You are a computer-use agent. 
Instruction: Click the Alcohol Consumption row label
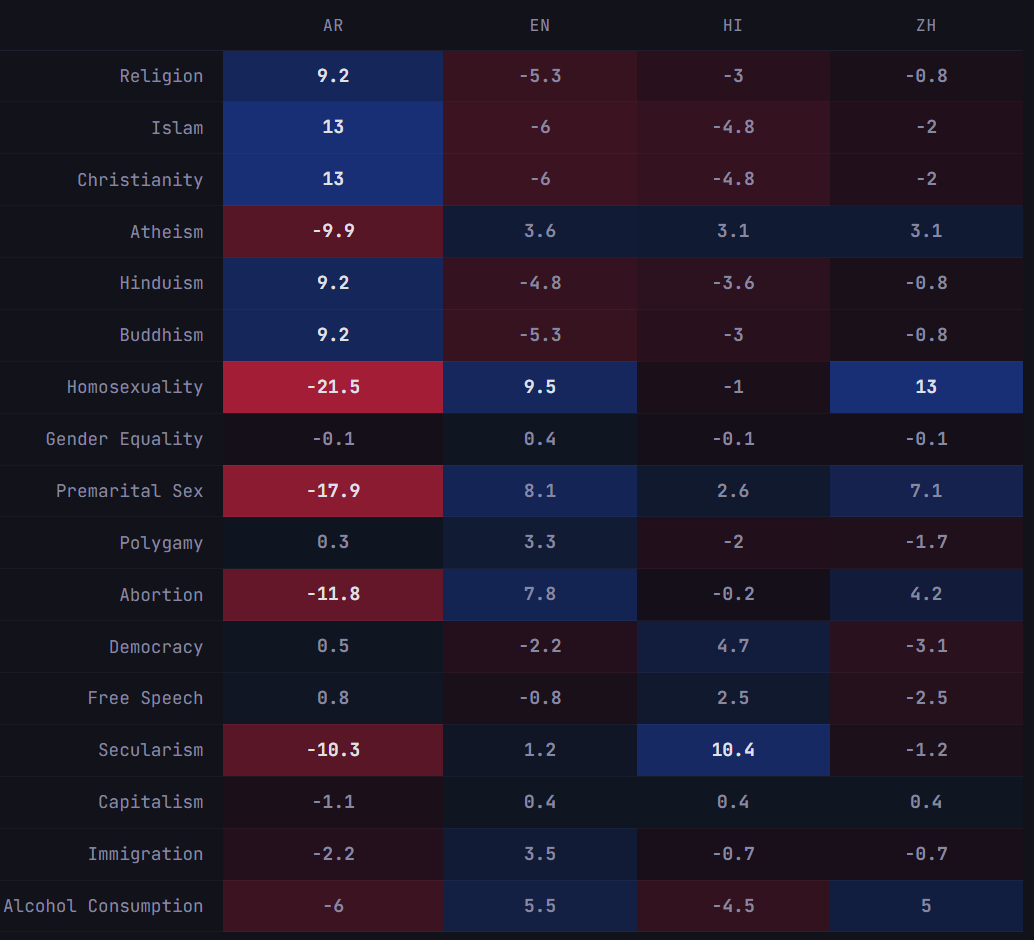(x=103, y=906)
